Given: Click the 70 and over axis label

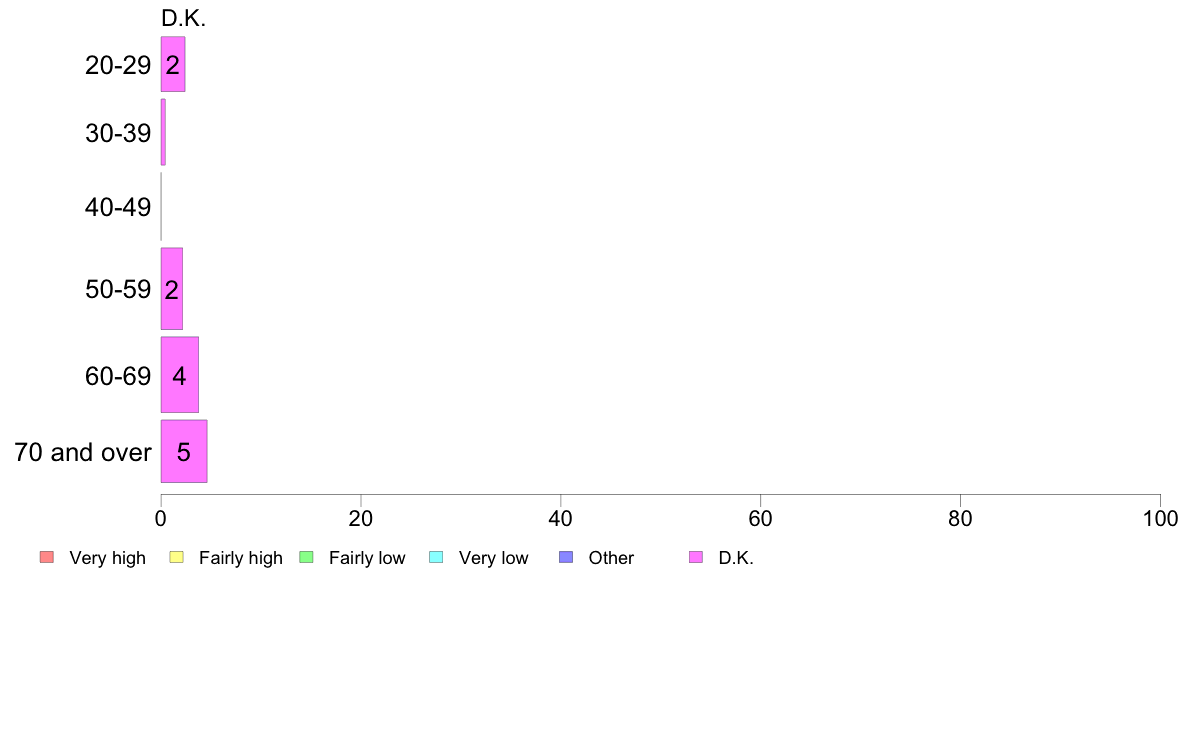Looking at the screenshot, I should tap(83, 453).
